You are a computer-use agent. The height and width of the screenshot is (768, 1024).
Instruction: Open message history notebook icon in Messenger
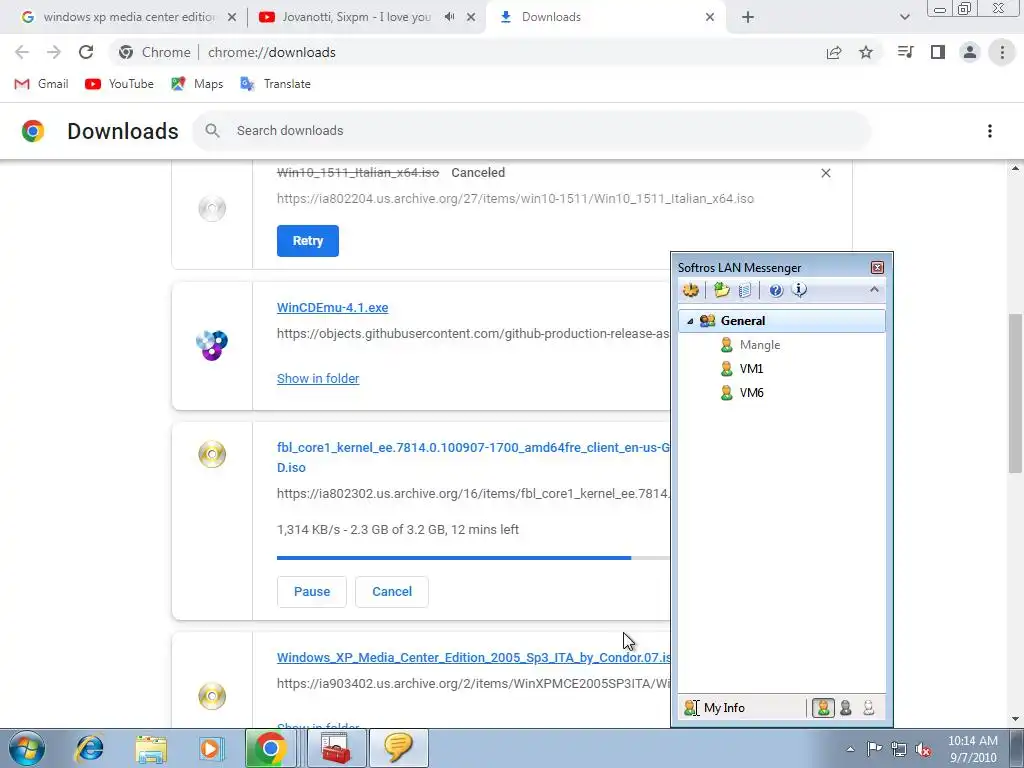[x=745, y=290]
